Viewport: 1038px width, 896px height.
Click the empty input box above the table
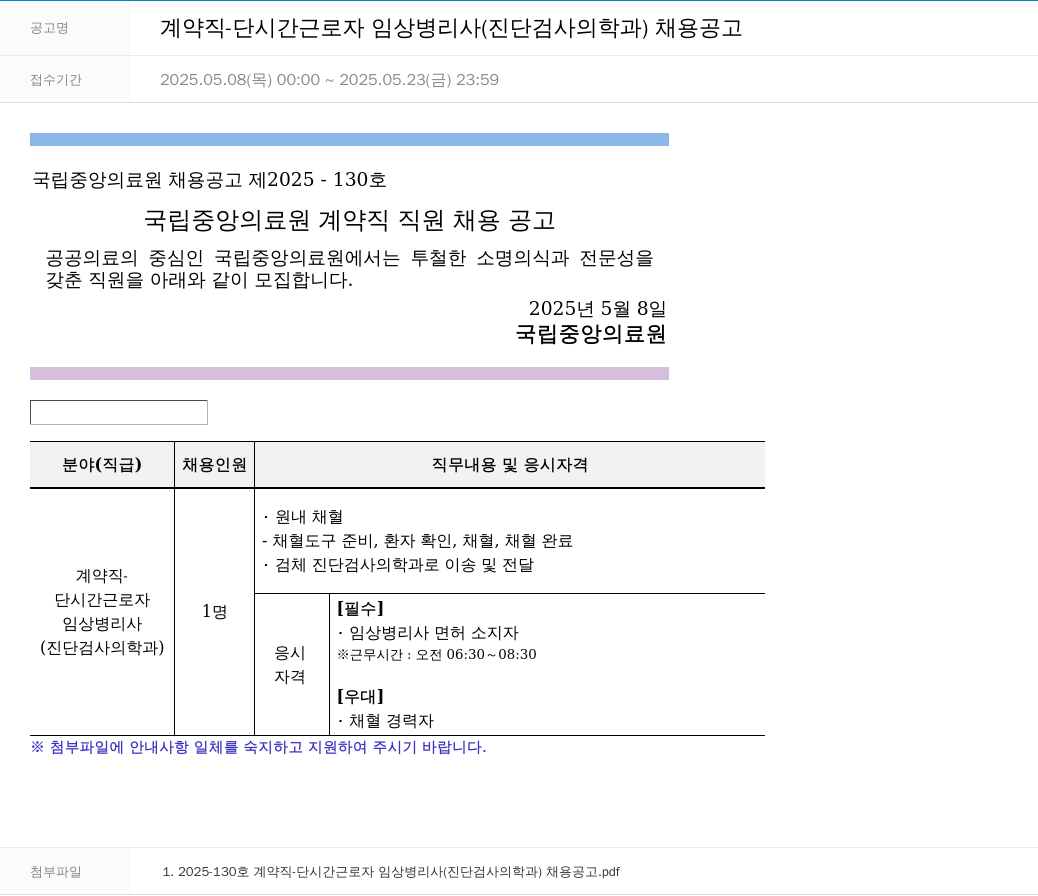point(118,413)
